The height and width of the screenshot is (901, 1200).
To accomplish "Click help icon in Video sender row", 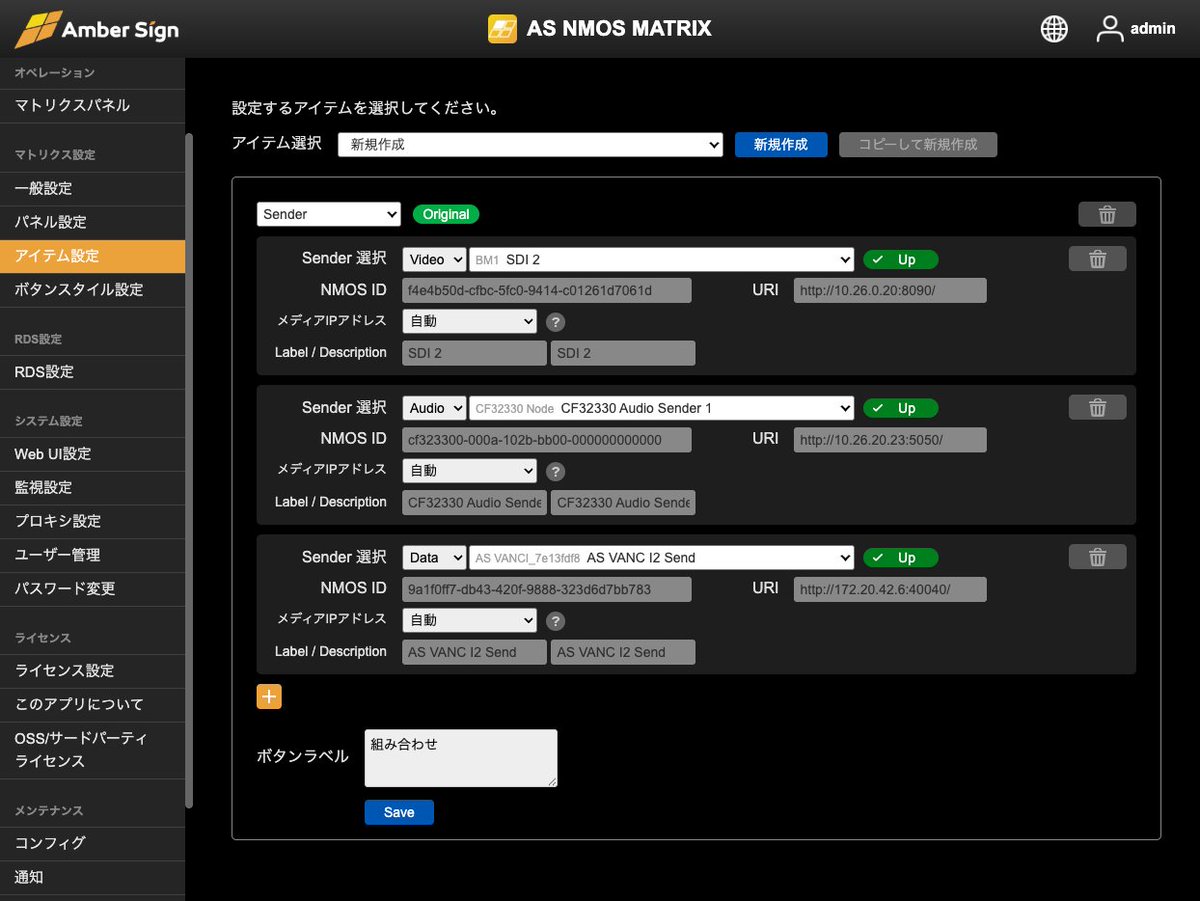I will click(x=556, y=322).
